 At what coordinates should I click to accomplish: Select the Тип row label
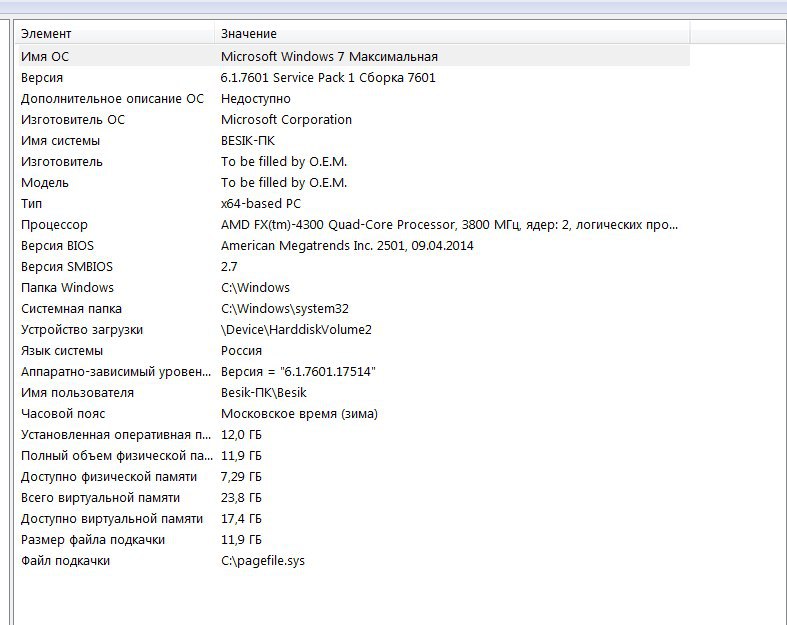pyautogui.click(x=31, y=204)
